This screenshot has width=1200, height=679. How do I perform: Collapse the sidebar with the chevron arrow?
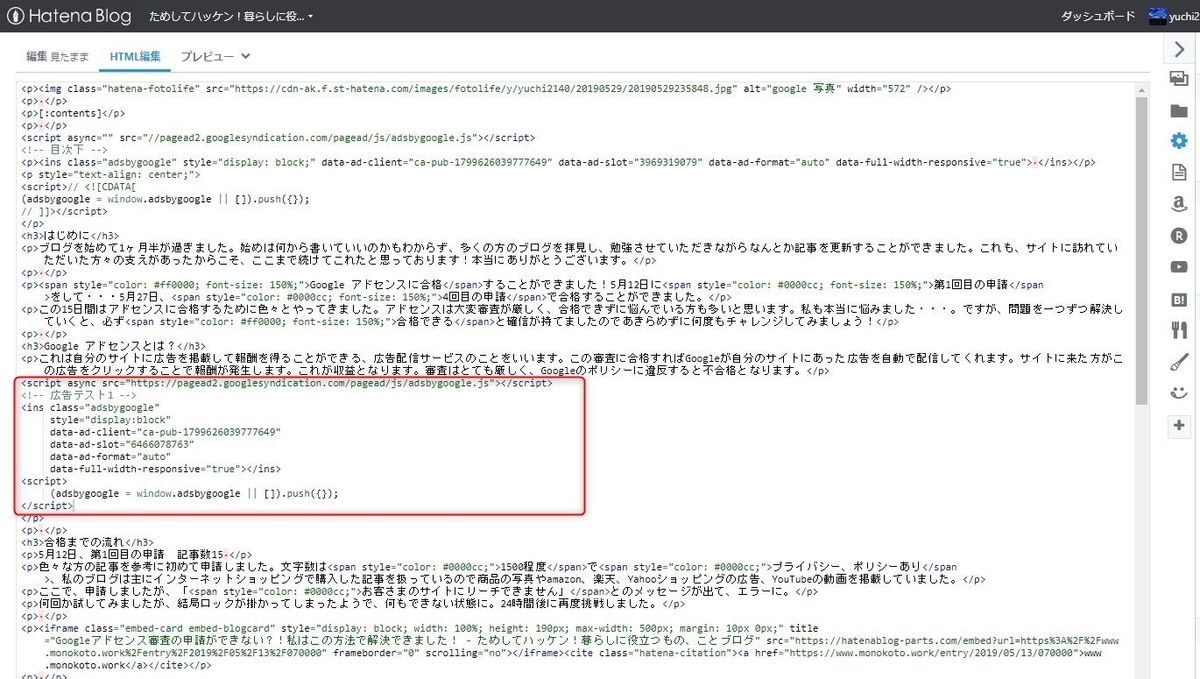(1178, 49)
